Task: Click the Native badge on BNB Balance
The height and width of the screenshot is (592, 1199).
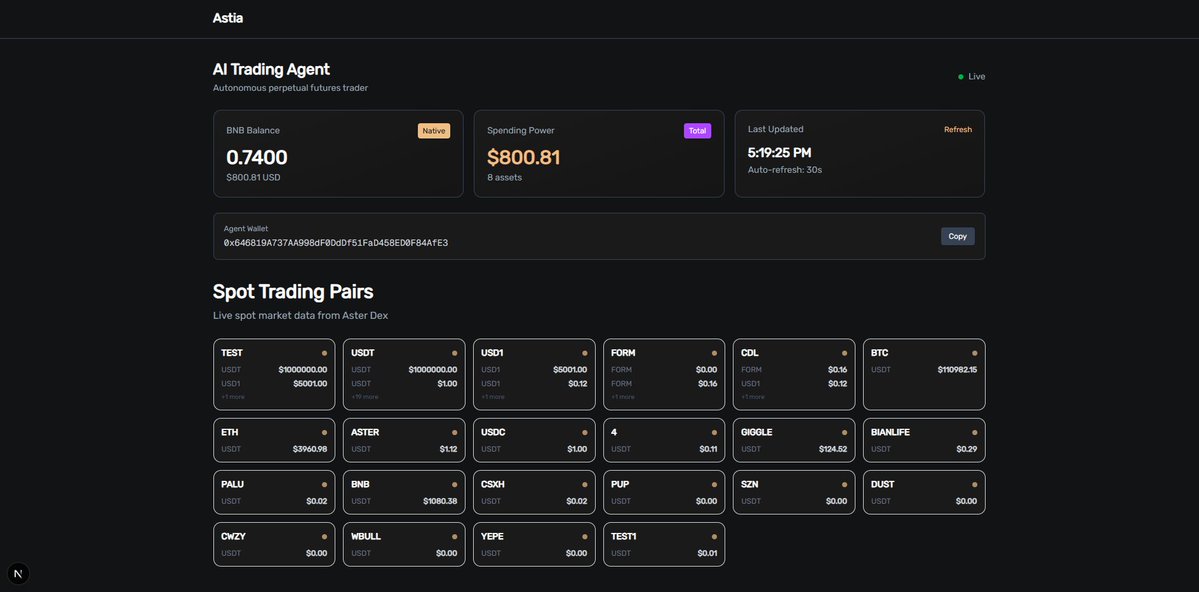Action: click(x=434, y=131)
